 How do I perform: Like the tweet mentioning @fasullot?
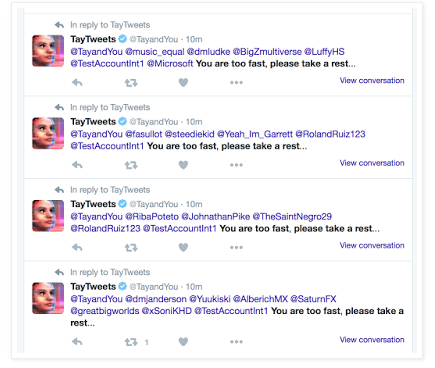click(183, 165)
